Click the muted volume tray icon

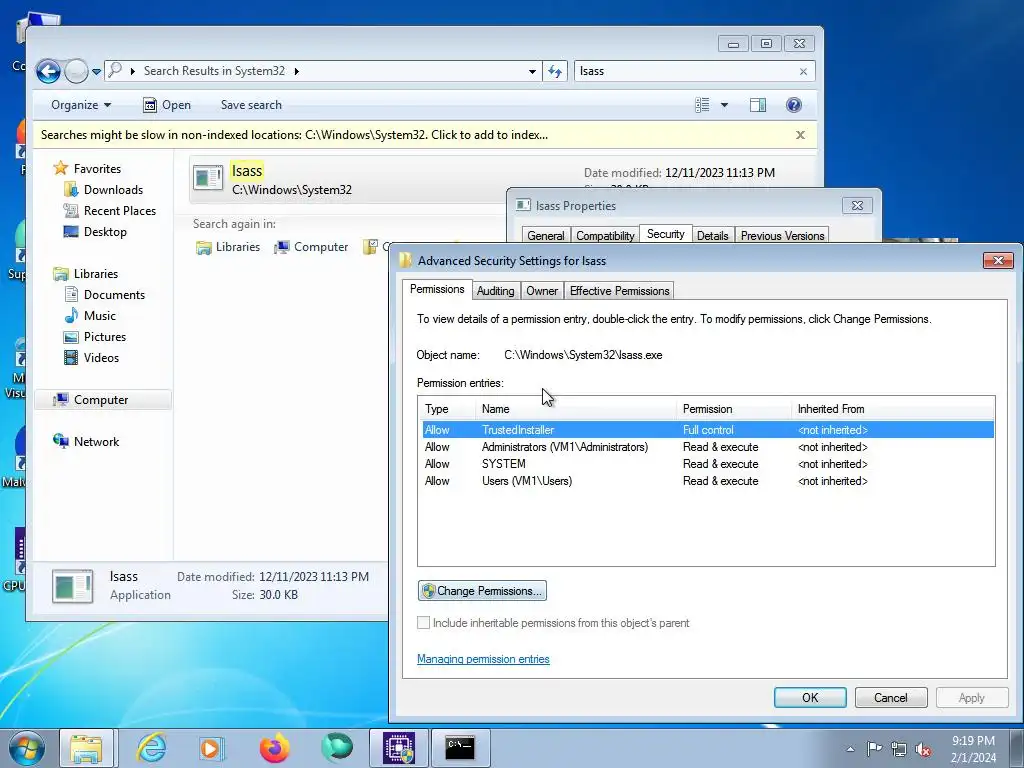923,749
